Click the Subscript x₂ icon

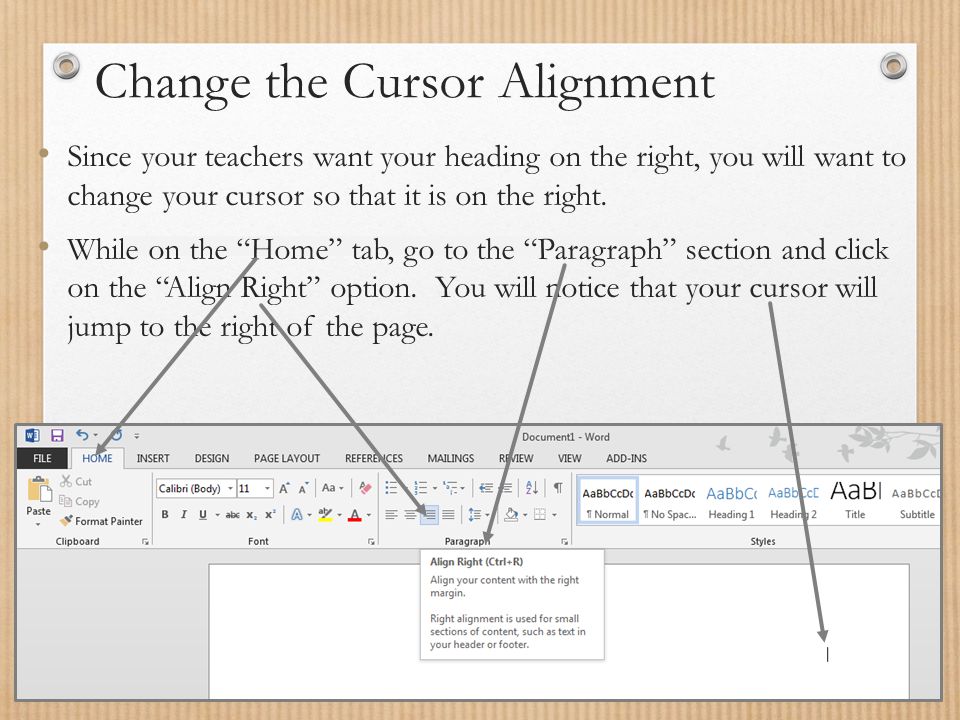(252, 515)
